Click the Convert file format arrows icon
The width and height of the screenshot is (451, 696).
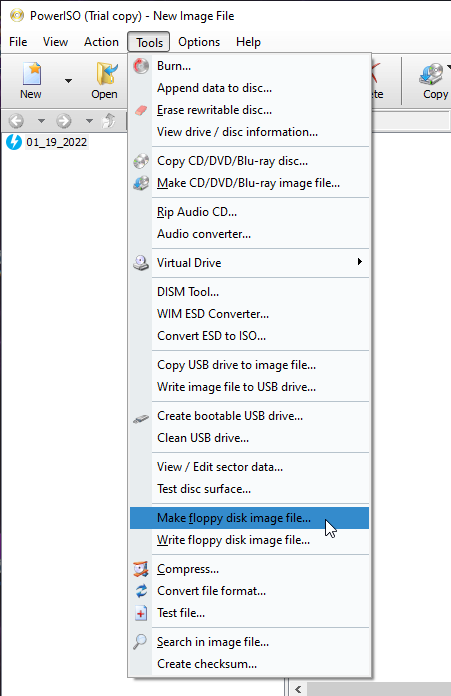click(x=141, y=591)
